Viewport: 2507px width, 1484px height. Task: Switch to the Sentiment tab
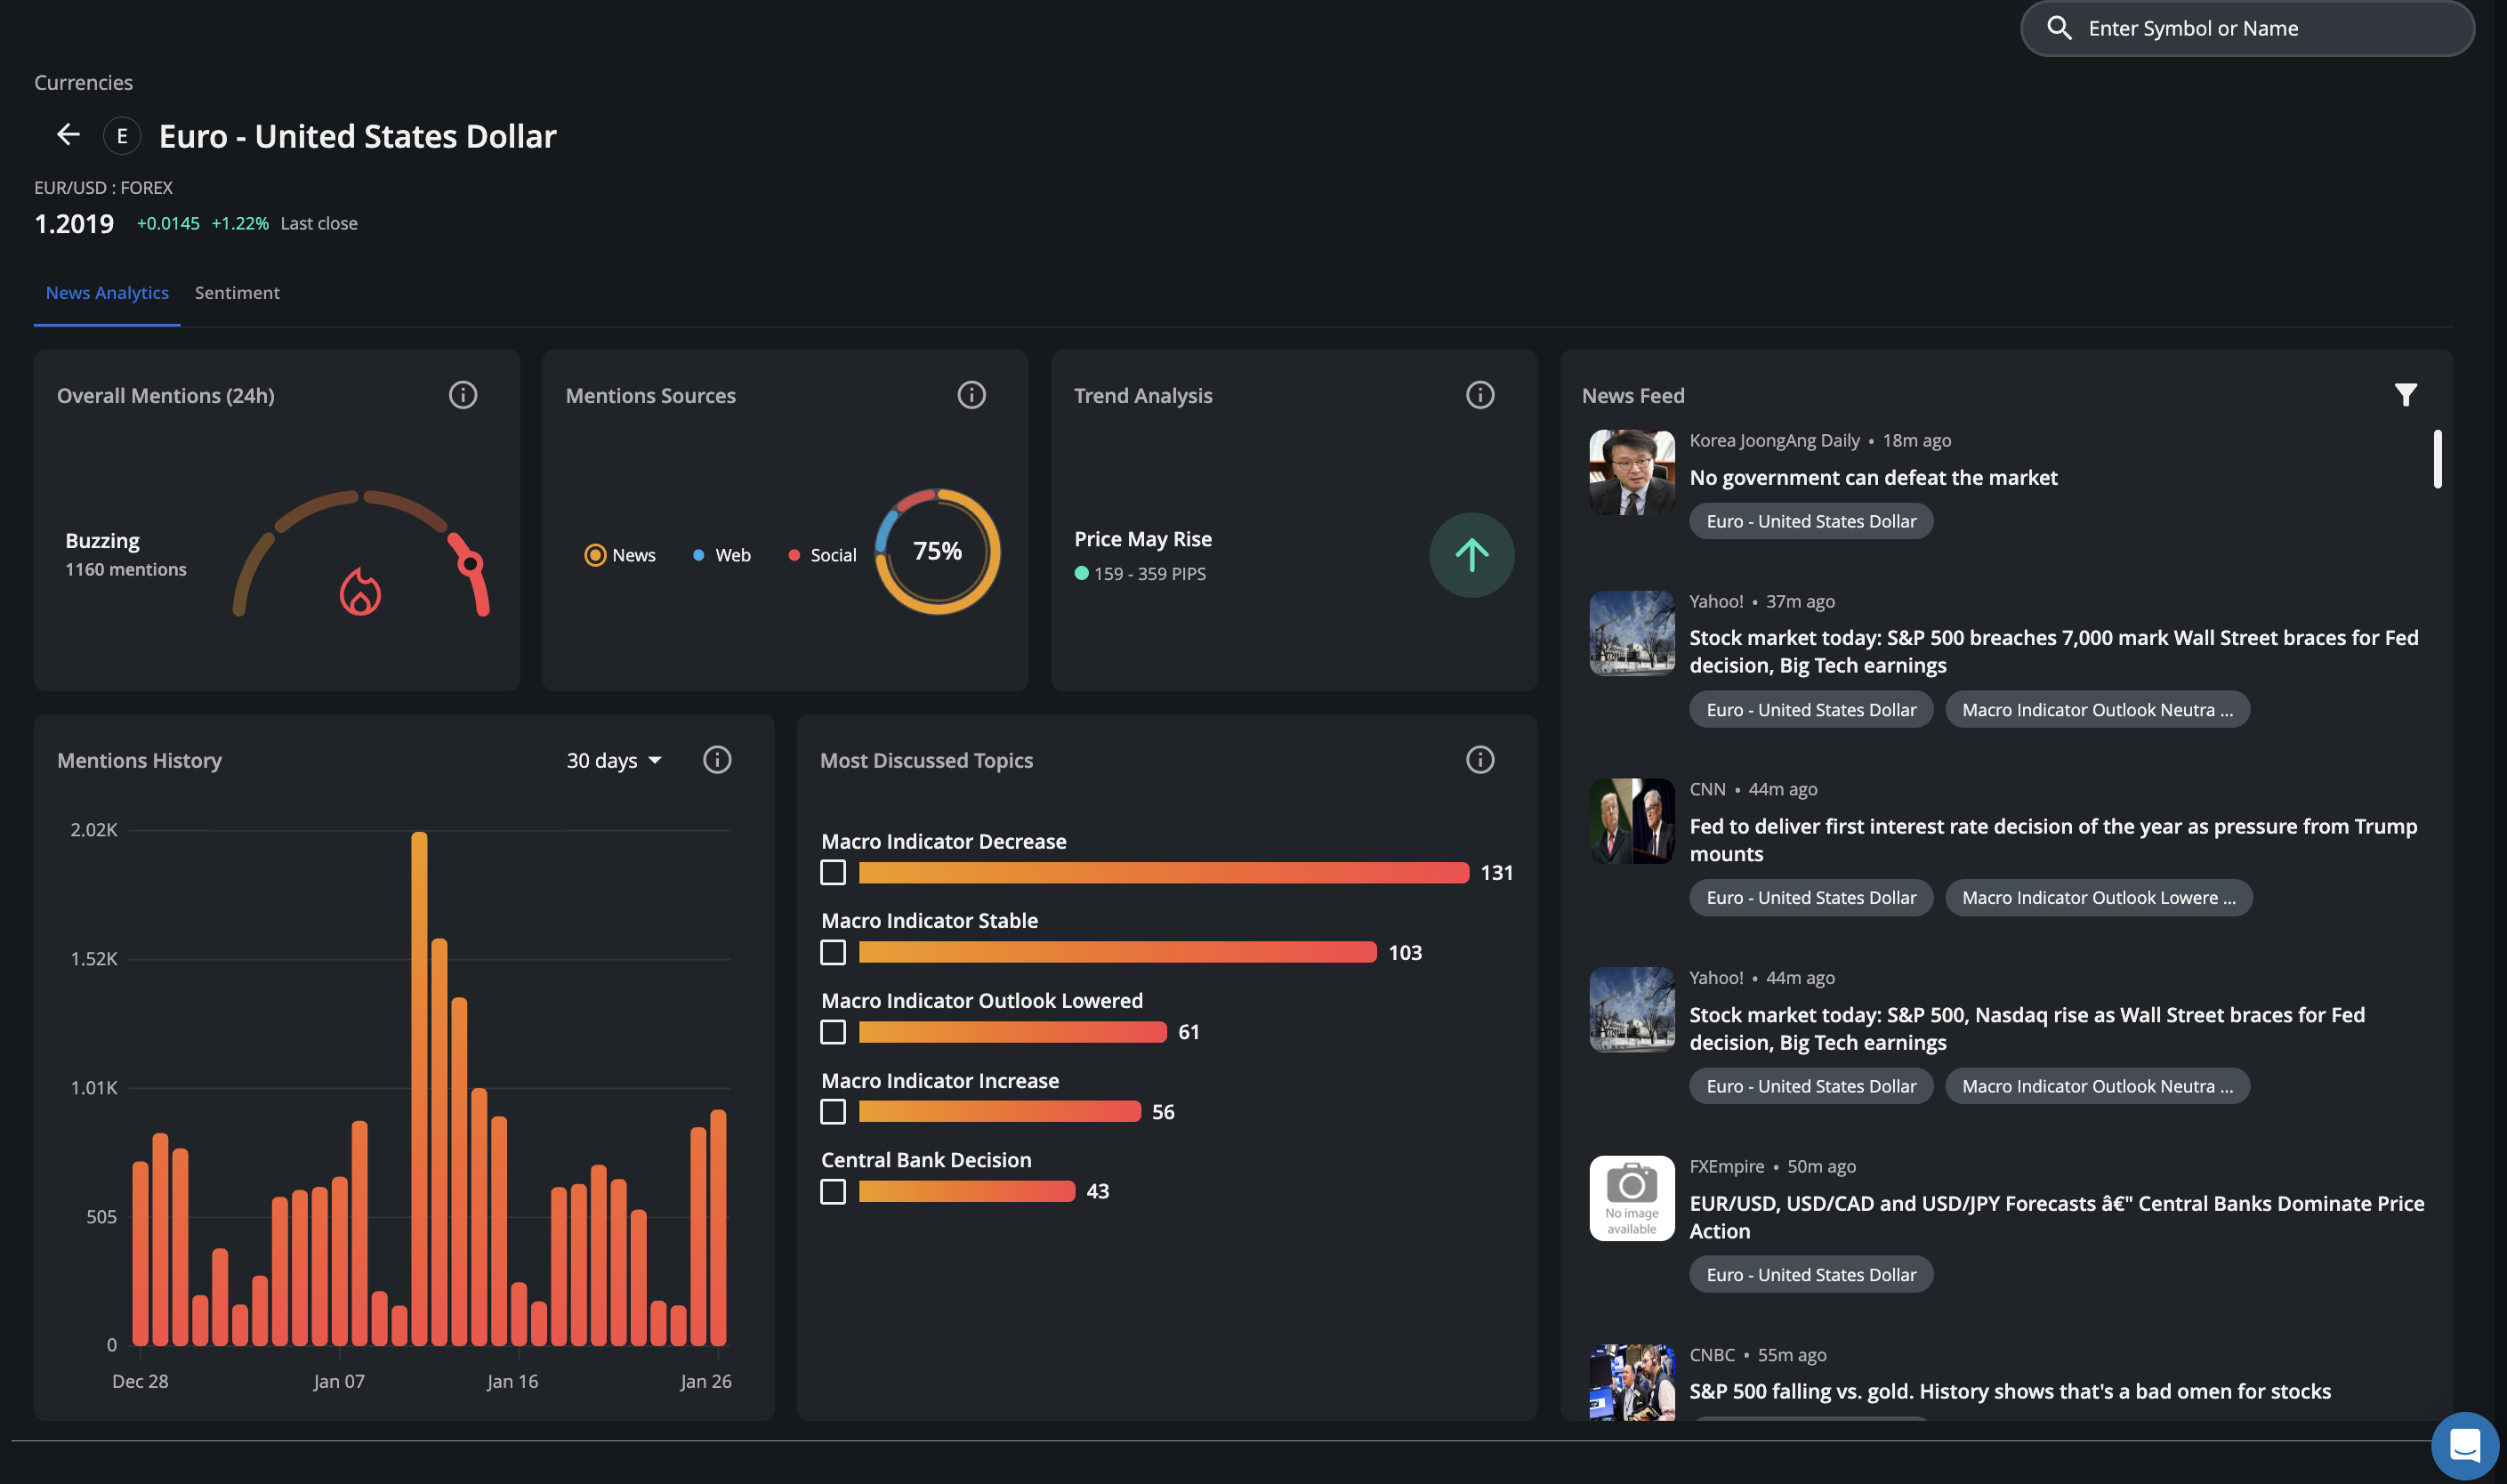point(237,293)
